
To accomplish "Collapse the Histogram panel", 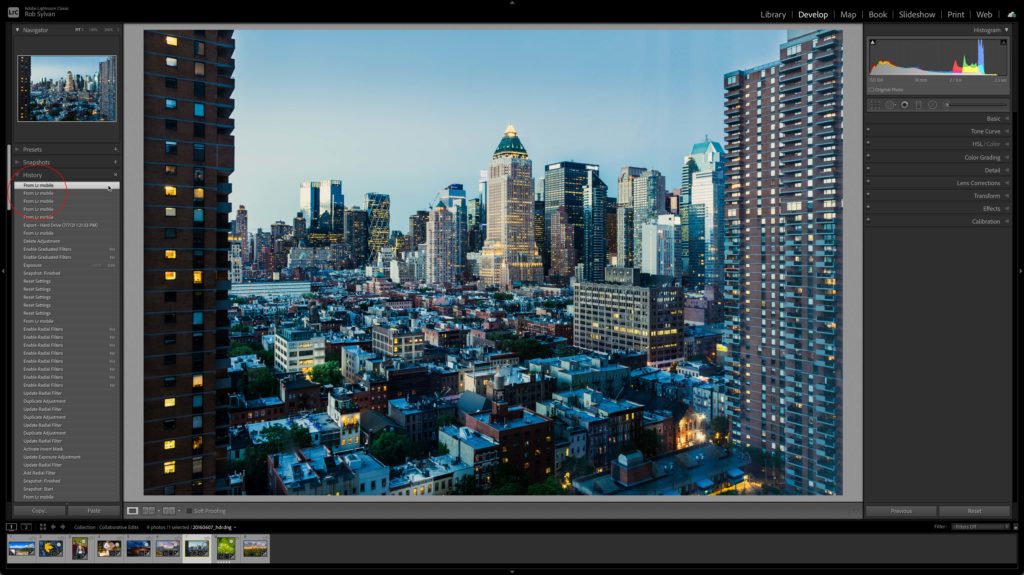I will [1006, 30].
